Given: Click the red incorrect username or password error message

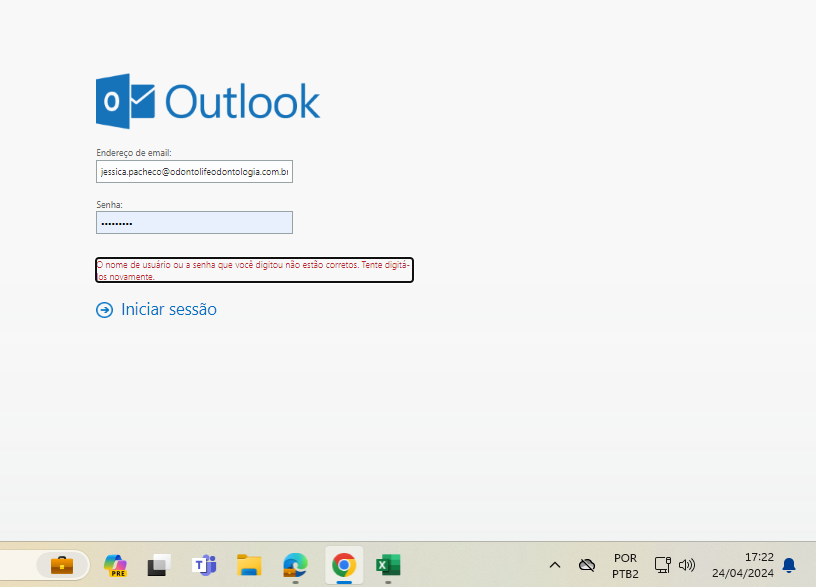Looking at the screenshot, I should [x=254, y=270].
